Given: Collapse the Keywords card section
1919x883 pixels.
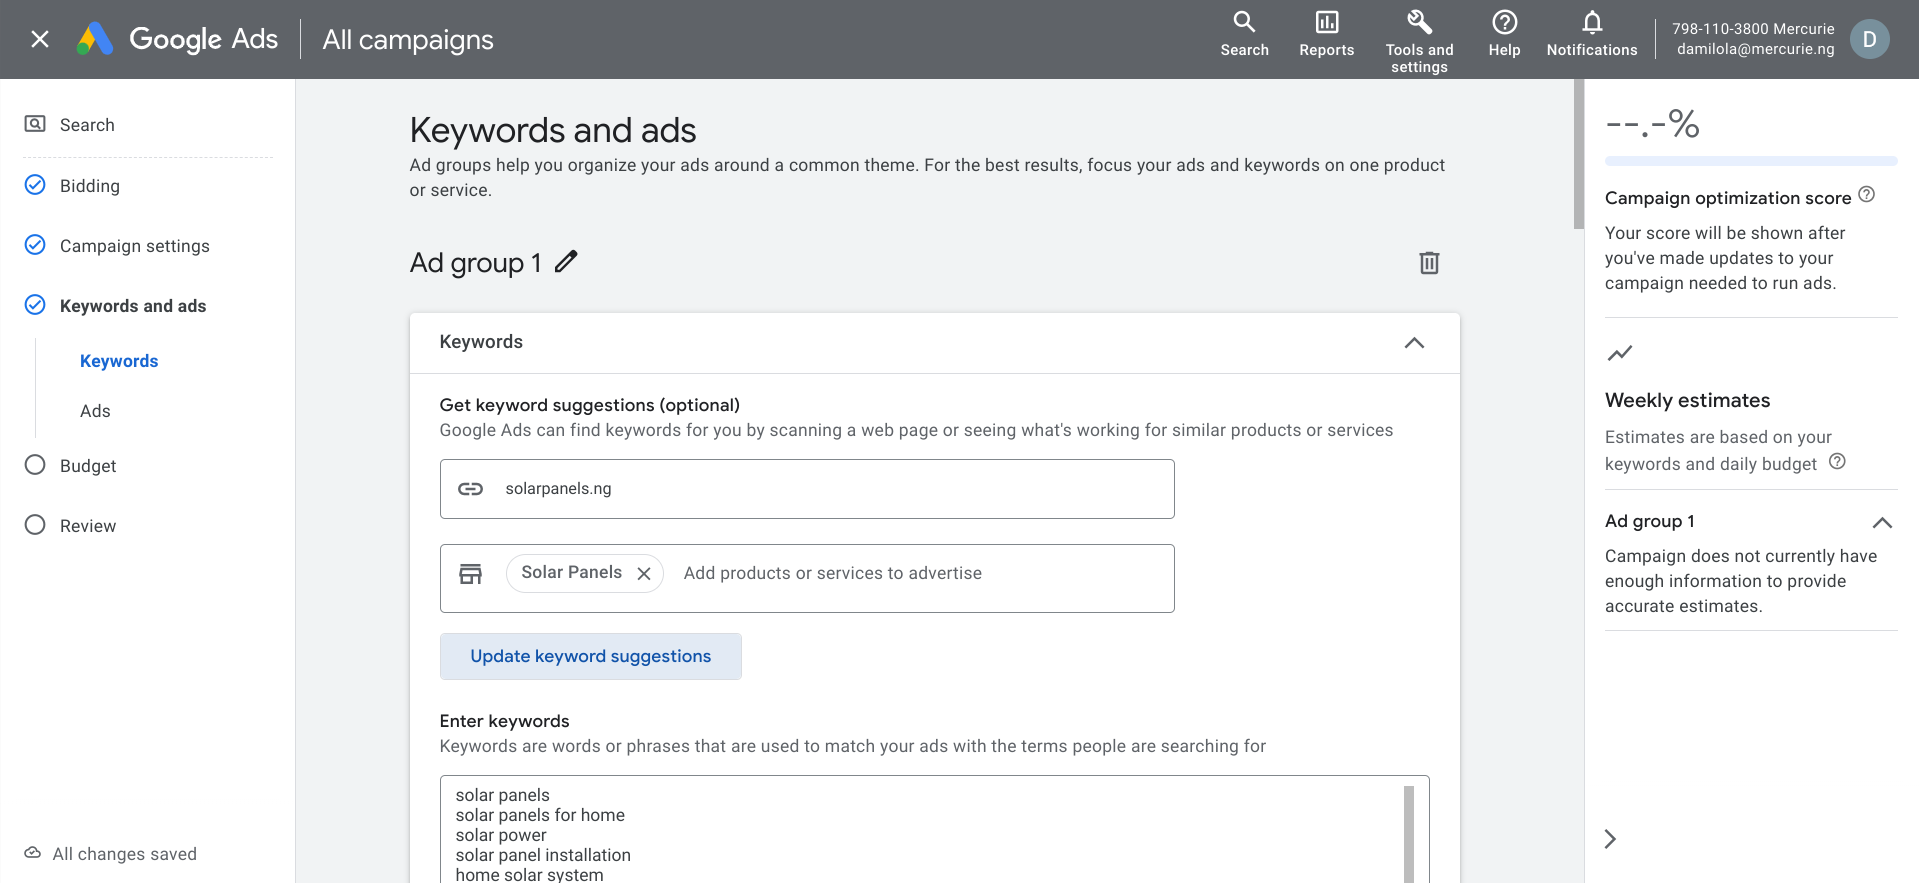Looking at the screenshot, I should pos(1414,343).
